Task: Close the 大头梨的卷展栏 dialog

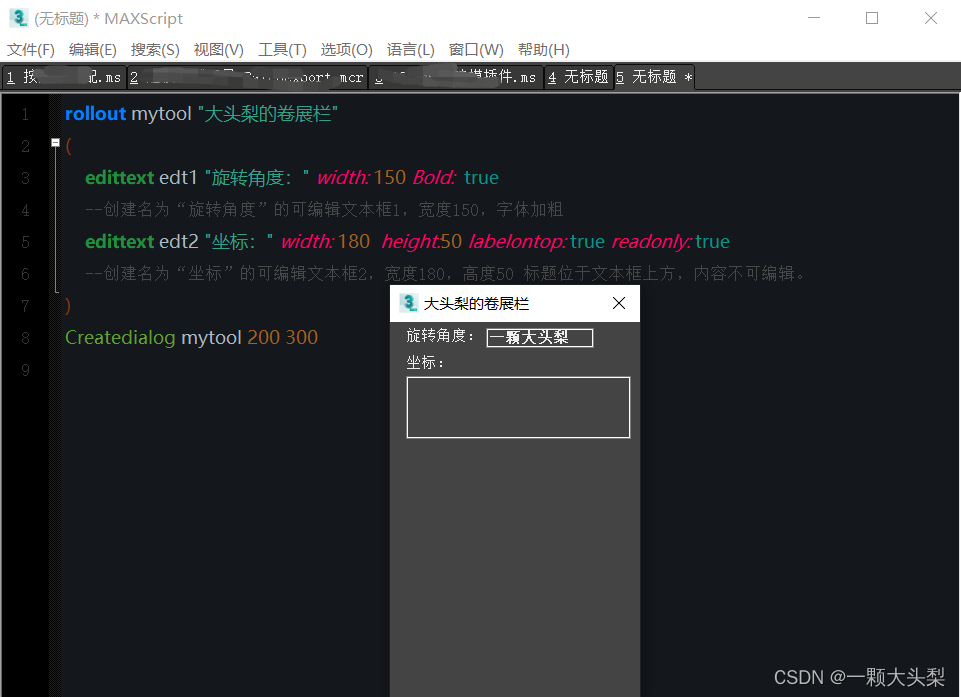Action: tap(618, 302)
